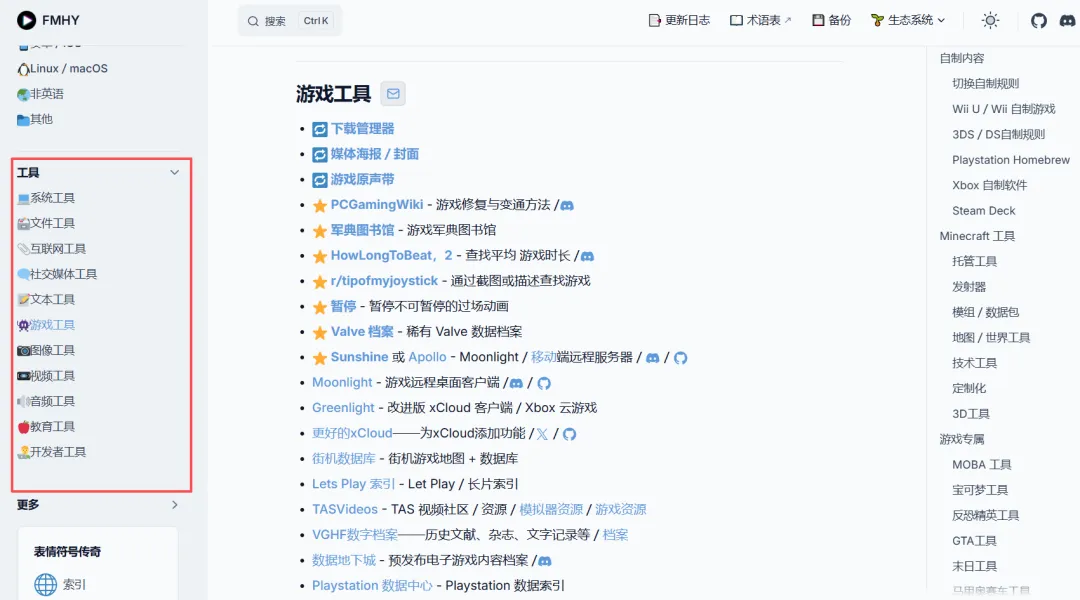Select 游戏工具 in sidebar
This screenshot has height=600, width=1080.
tap(46, 325)
